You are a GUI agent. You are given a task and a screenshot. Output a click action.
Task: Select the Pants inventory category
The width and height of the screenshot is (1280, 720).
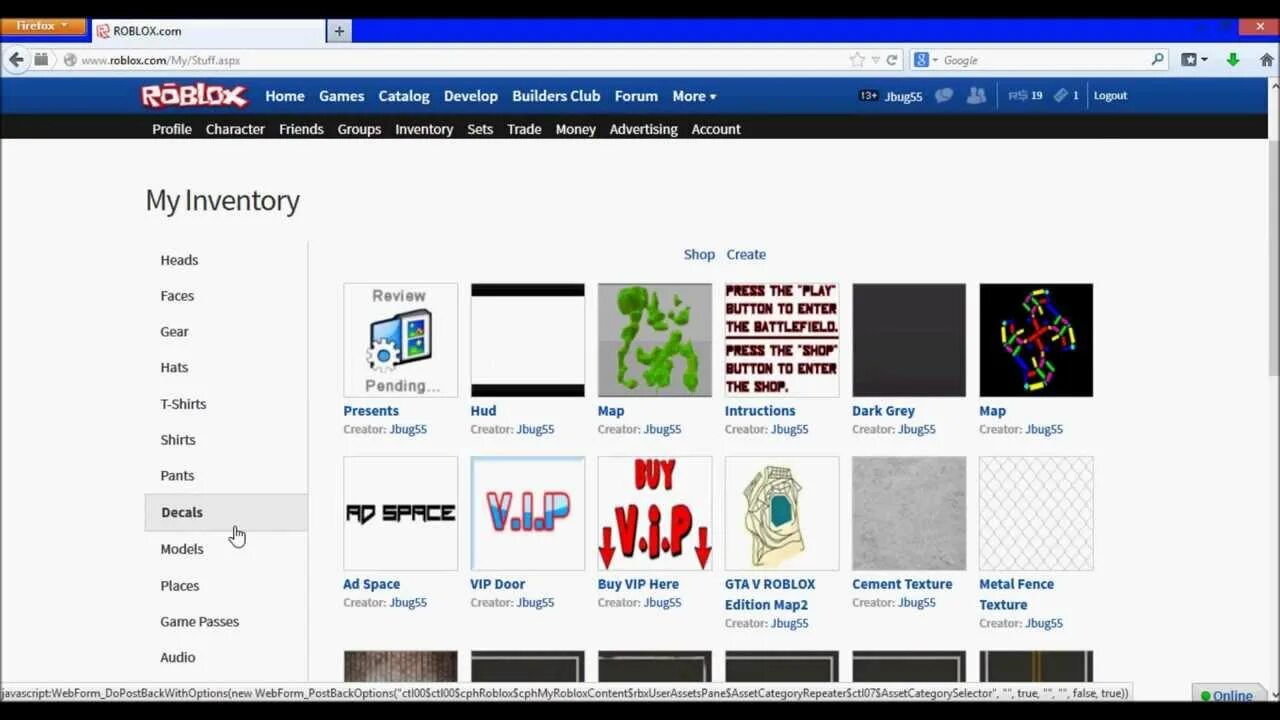(x=177, y=476)
